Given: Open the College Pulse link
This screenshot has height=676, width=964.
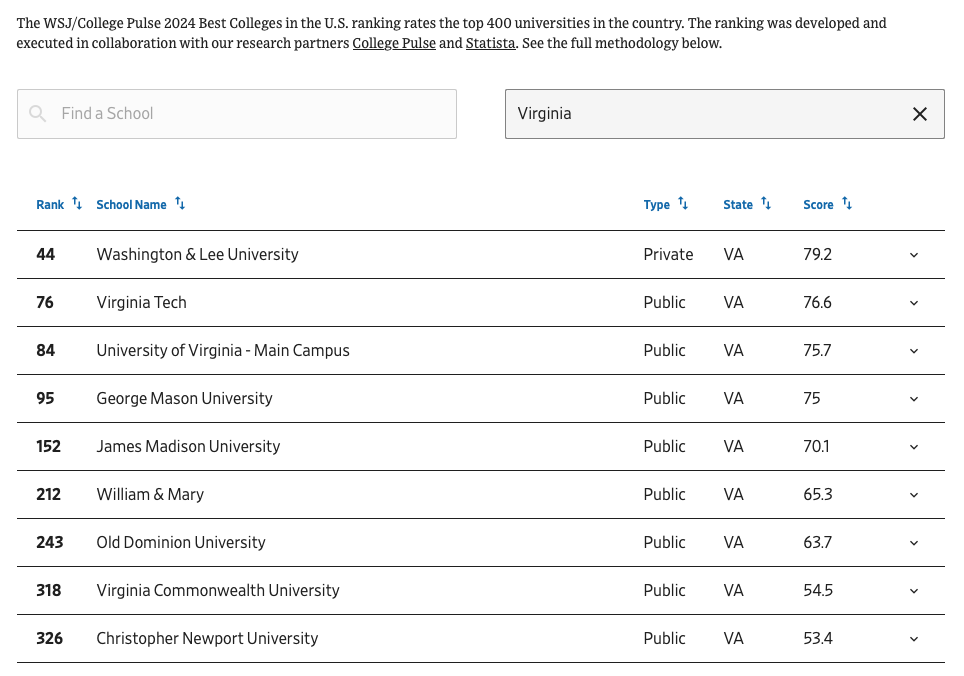Looking at the screenshot, I should (x=394, y=43).
